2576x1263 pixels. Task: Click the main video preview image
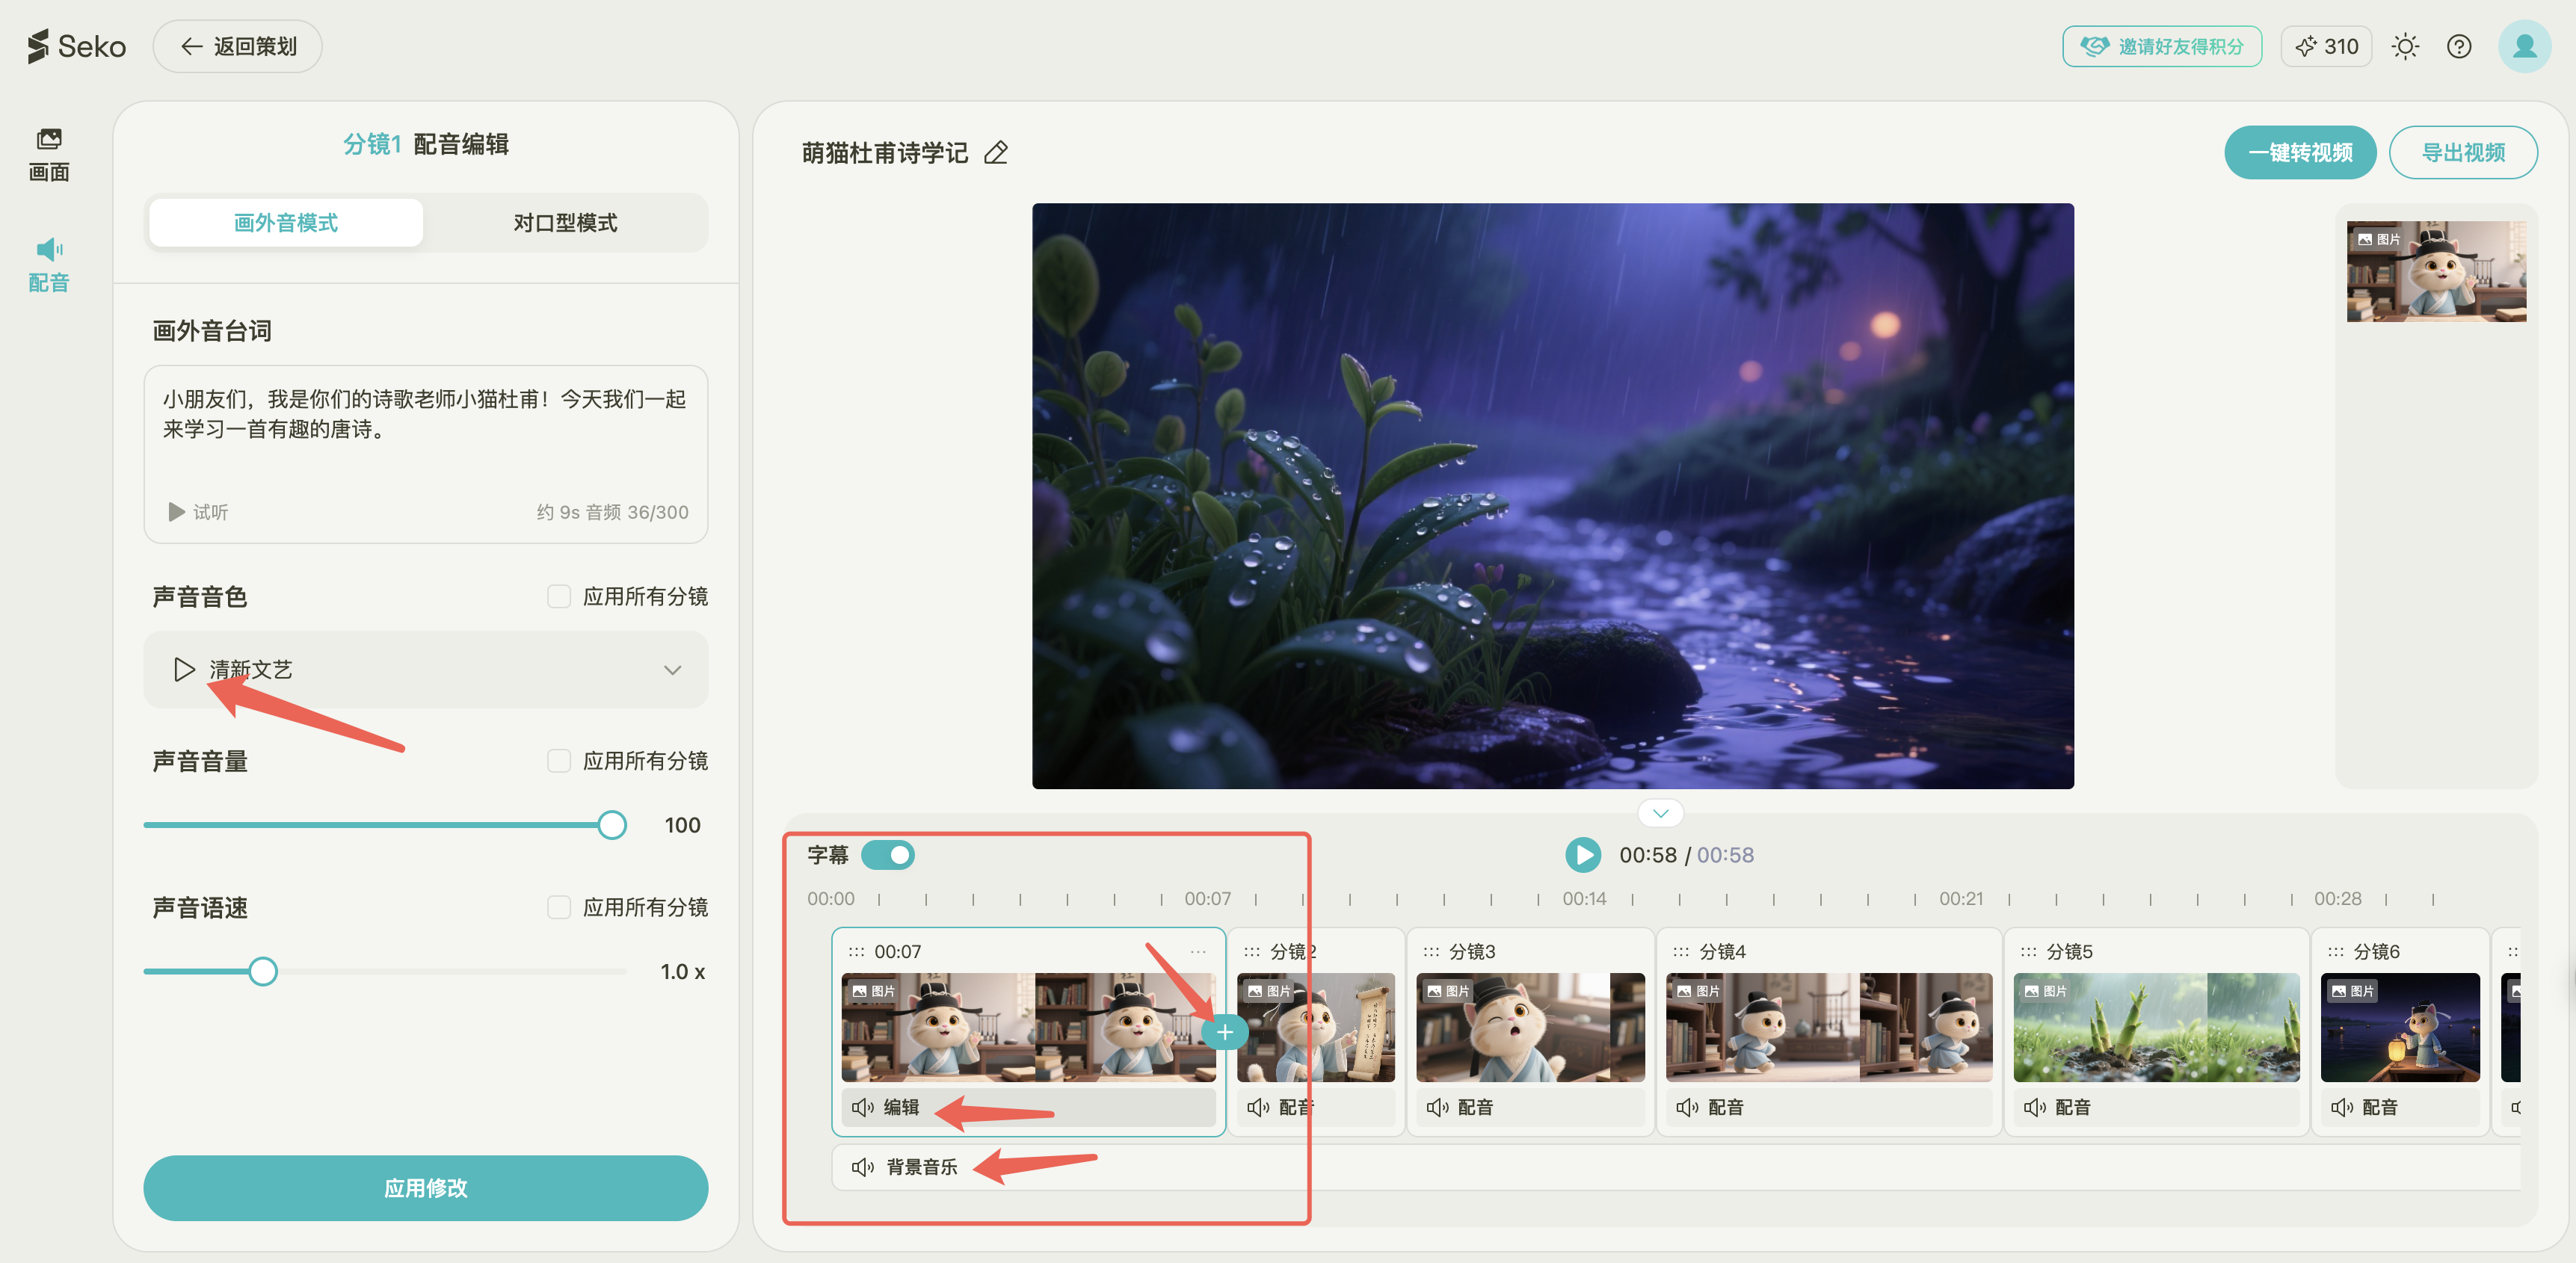tap(1552, 496)
